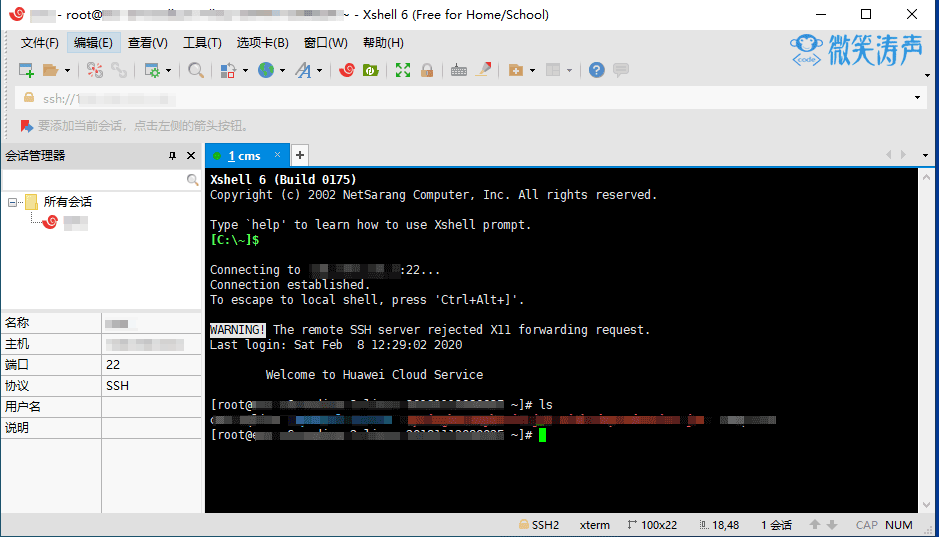Expand the Open Session dropdown arrow

point(67,71)
